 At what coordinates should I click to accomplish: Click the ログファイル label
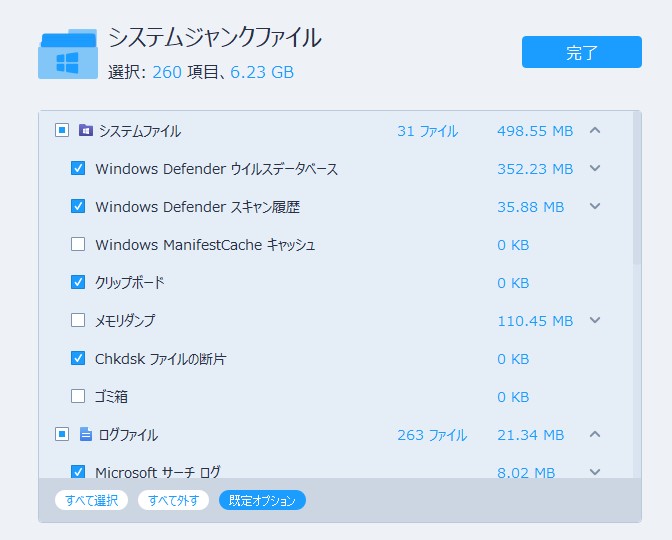128,435
